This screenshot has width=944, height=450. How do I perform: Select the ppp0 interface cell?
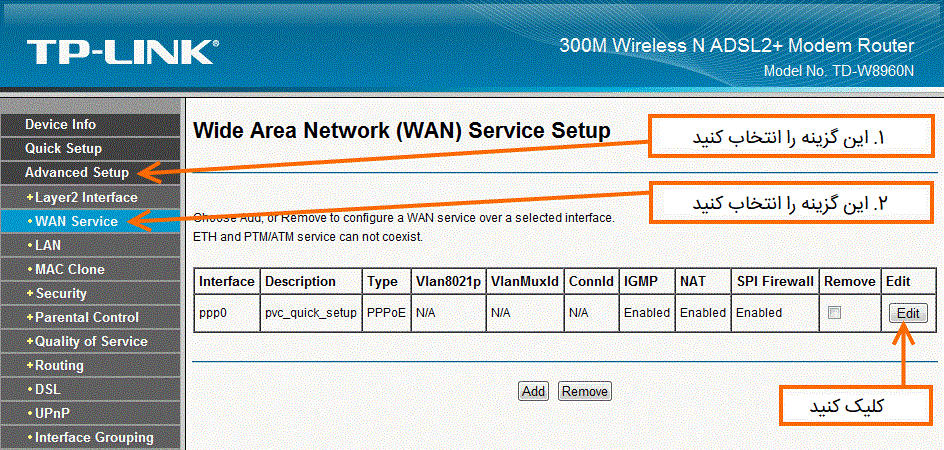[226, 313]
